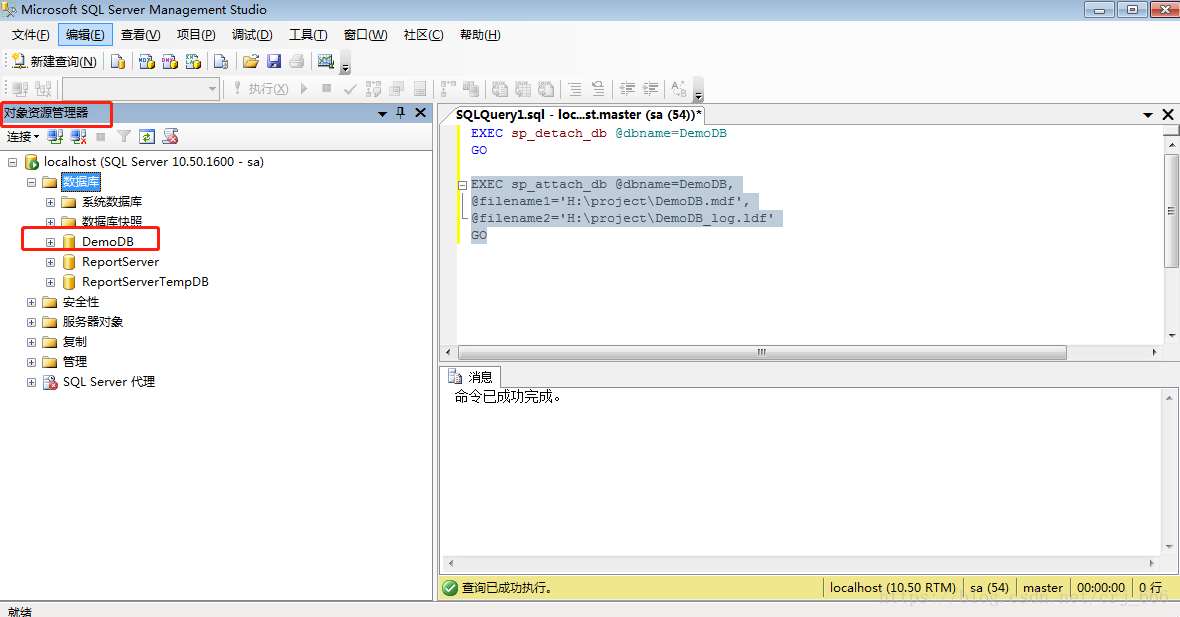Screen dimensions: 1180x617
Task: Collapse the localhost server node
Action: pyautogui.click(x=13, y=162)
